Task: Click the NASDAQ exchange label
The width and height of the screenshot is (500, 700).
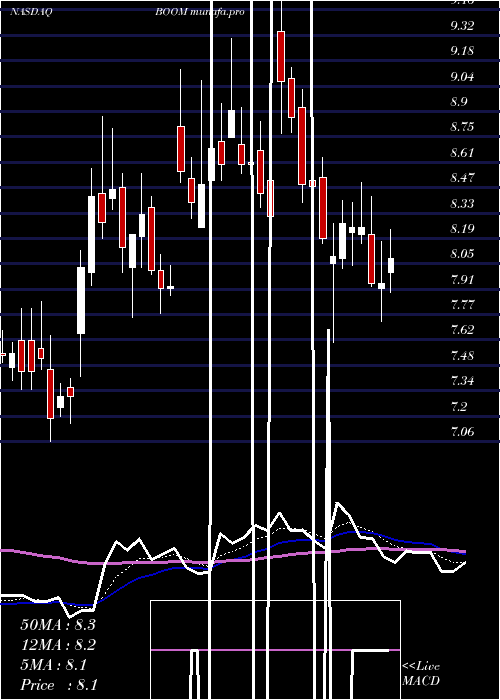Action: coord(30,12)
